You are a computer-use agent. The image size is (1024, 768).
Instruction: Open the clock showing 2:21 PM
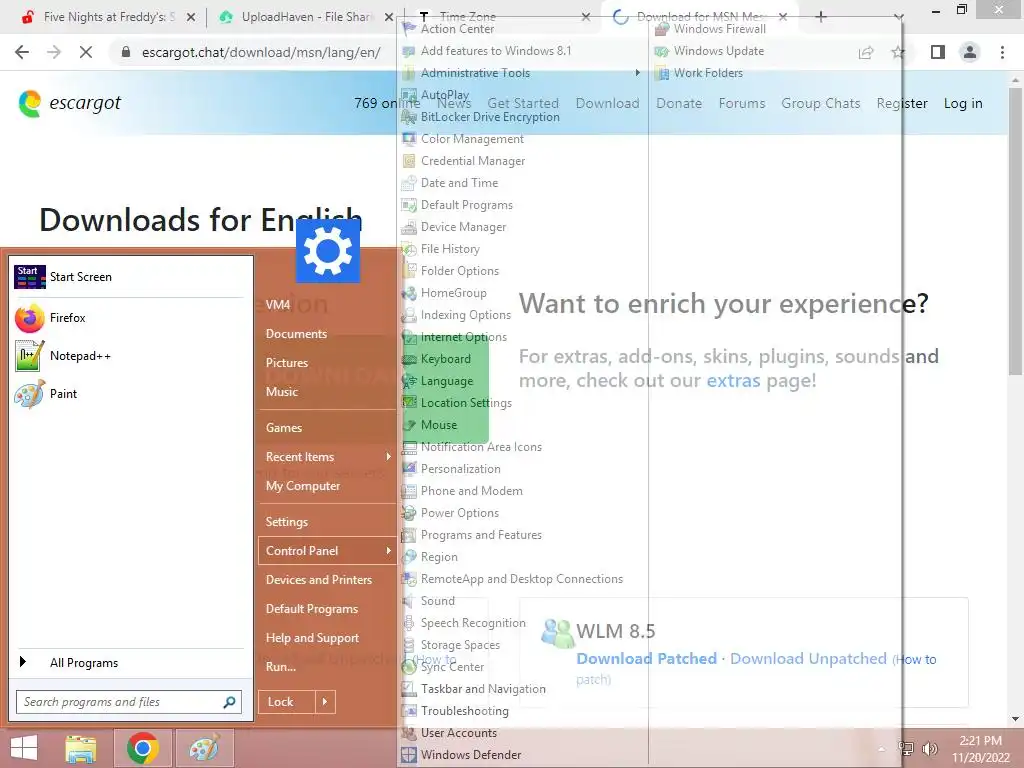pyautogui.click(x=980, y=741)
